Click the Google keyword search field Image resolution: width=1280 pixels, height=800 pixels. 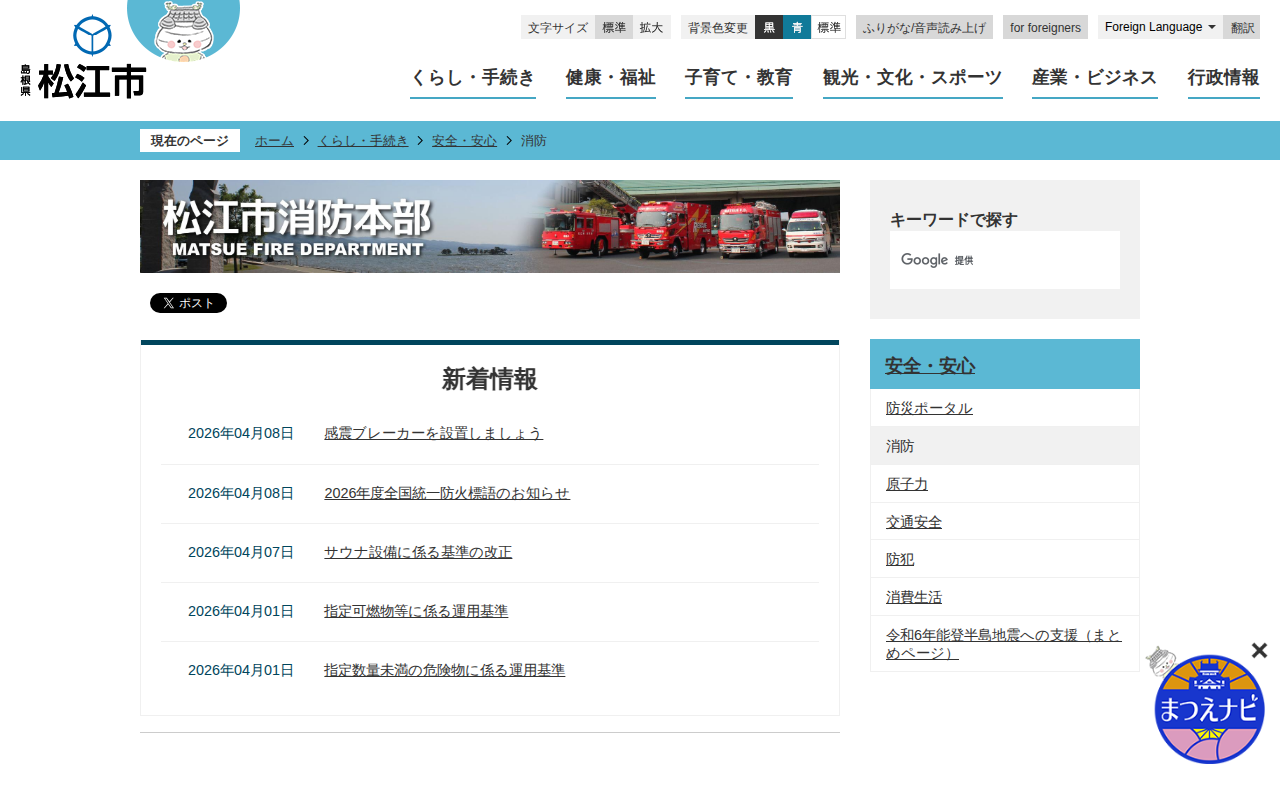[x=1005, y=260]
